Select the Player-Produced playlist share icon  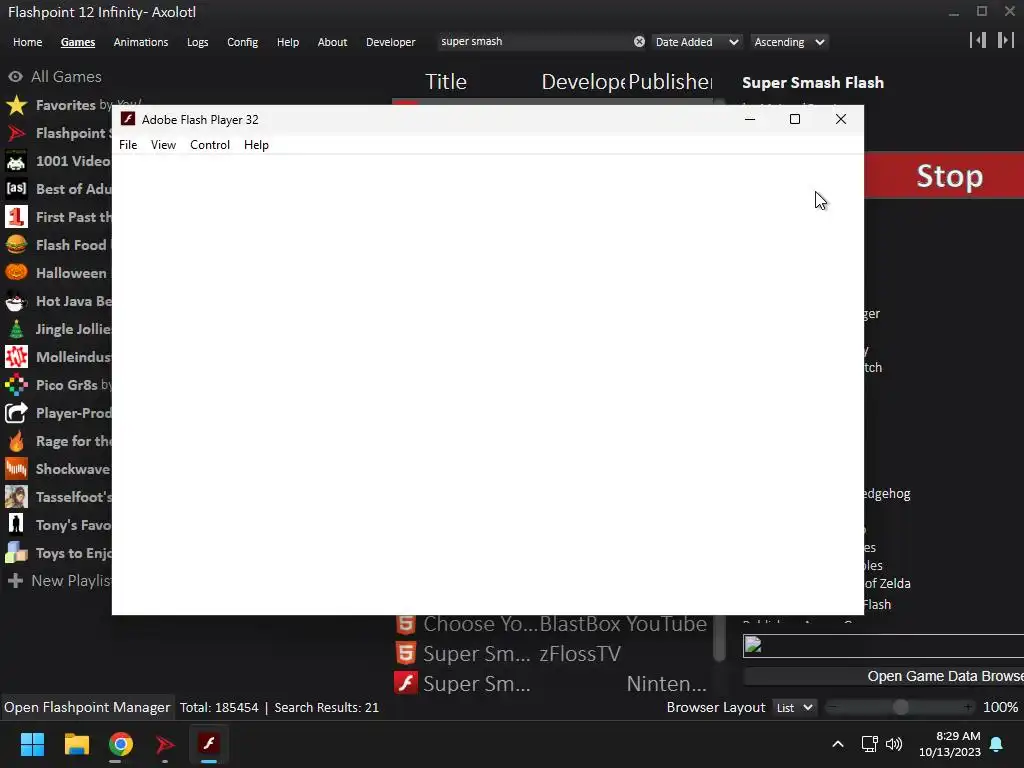click(16, 413)
